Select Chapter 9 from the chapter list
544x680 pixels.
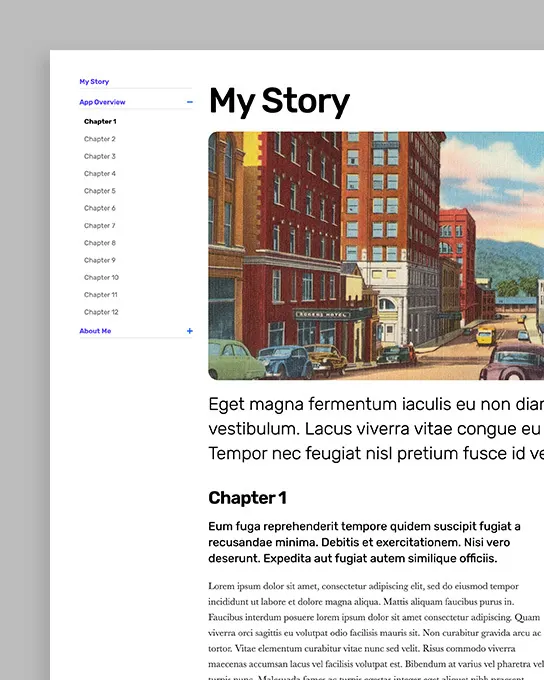[x=100, y=260]
